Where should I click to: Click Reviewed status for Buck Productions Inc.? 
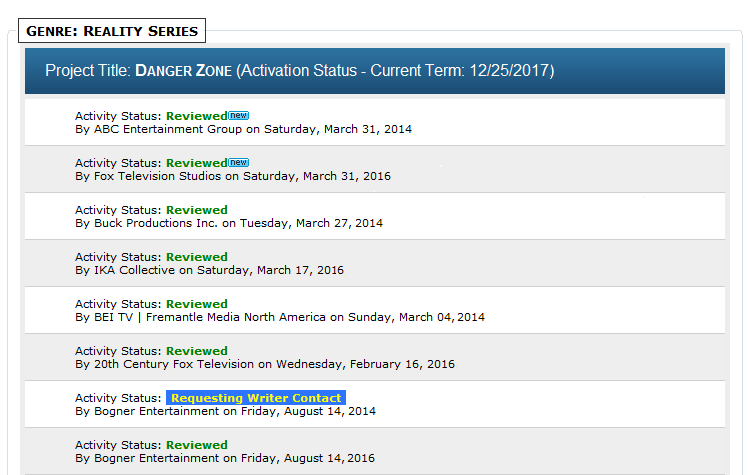click(x=197, y=210)
